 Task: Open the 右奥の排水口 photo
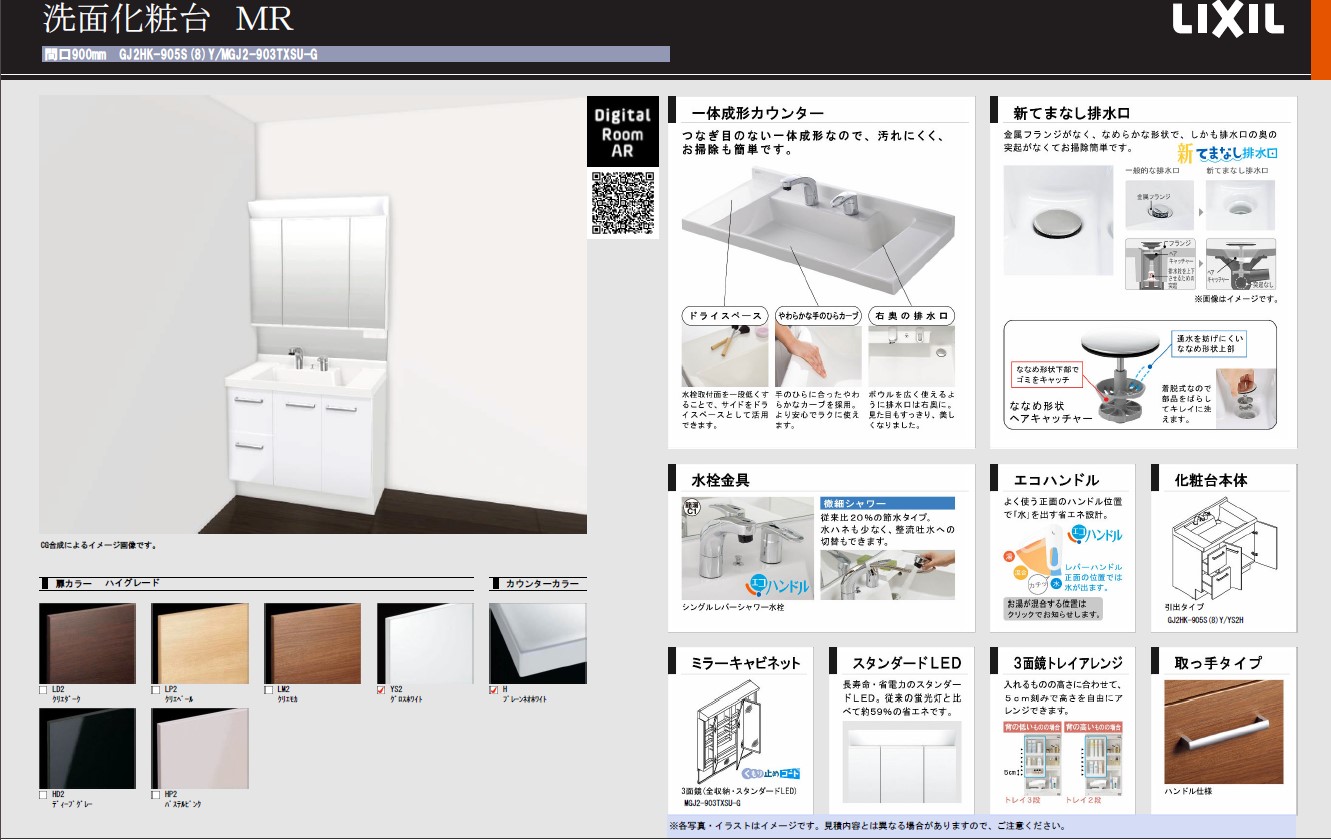coord(911,355)
